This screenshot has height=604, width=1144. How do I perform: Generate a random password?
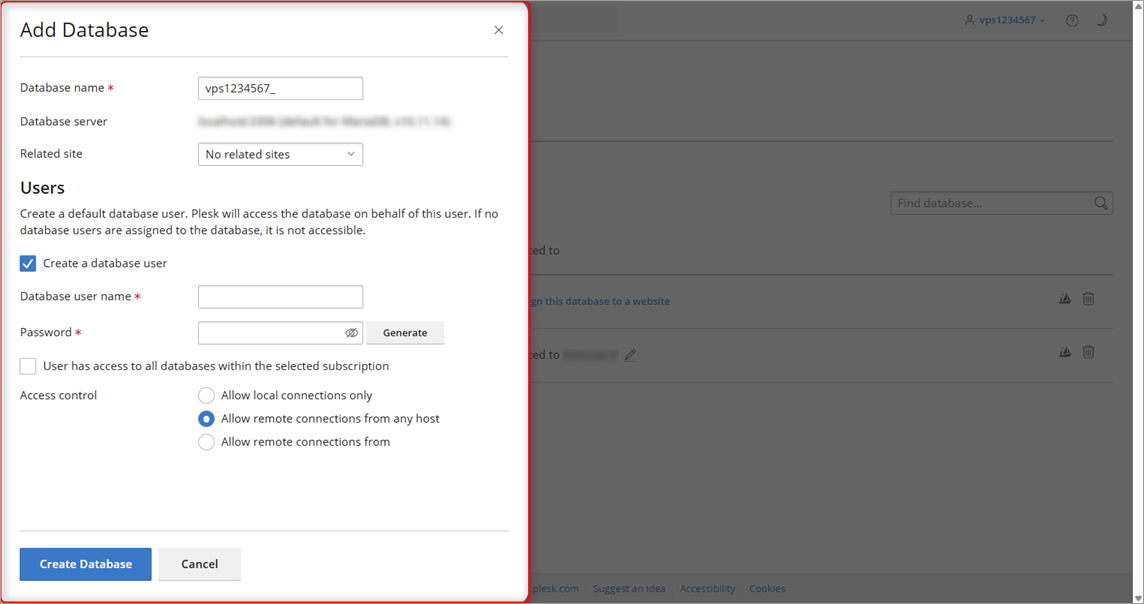pos(405,333)
